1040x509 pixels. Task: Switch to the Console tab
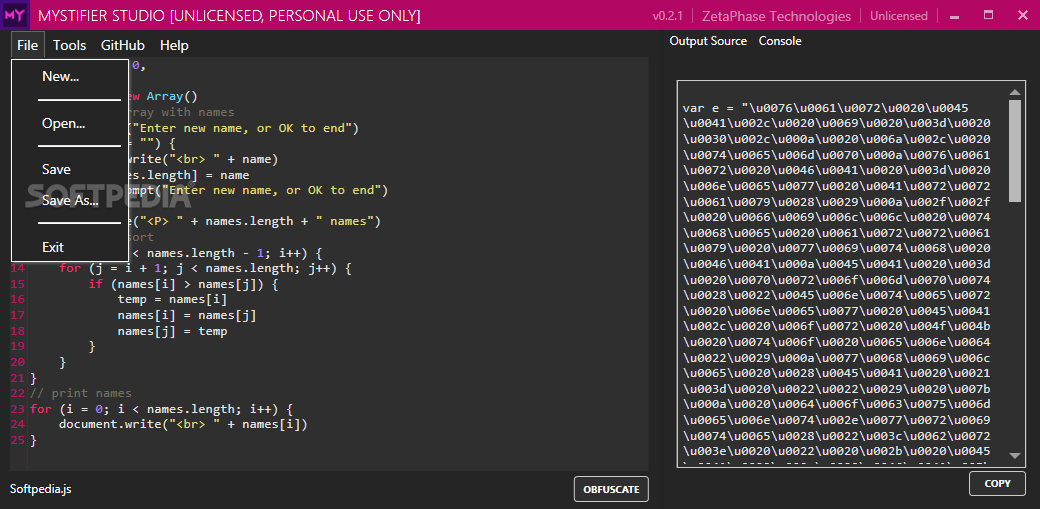click(780, 41)
